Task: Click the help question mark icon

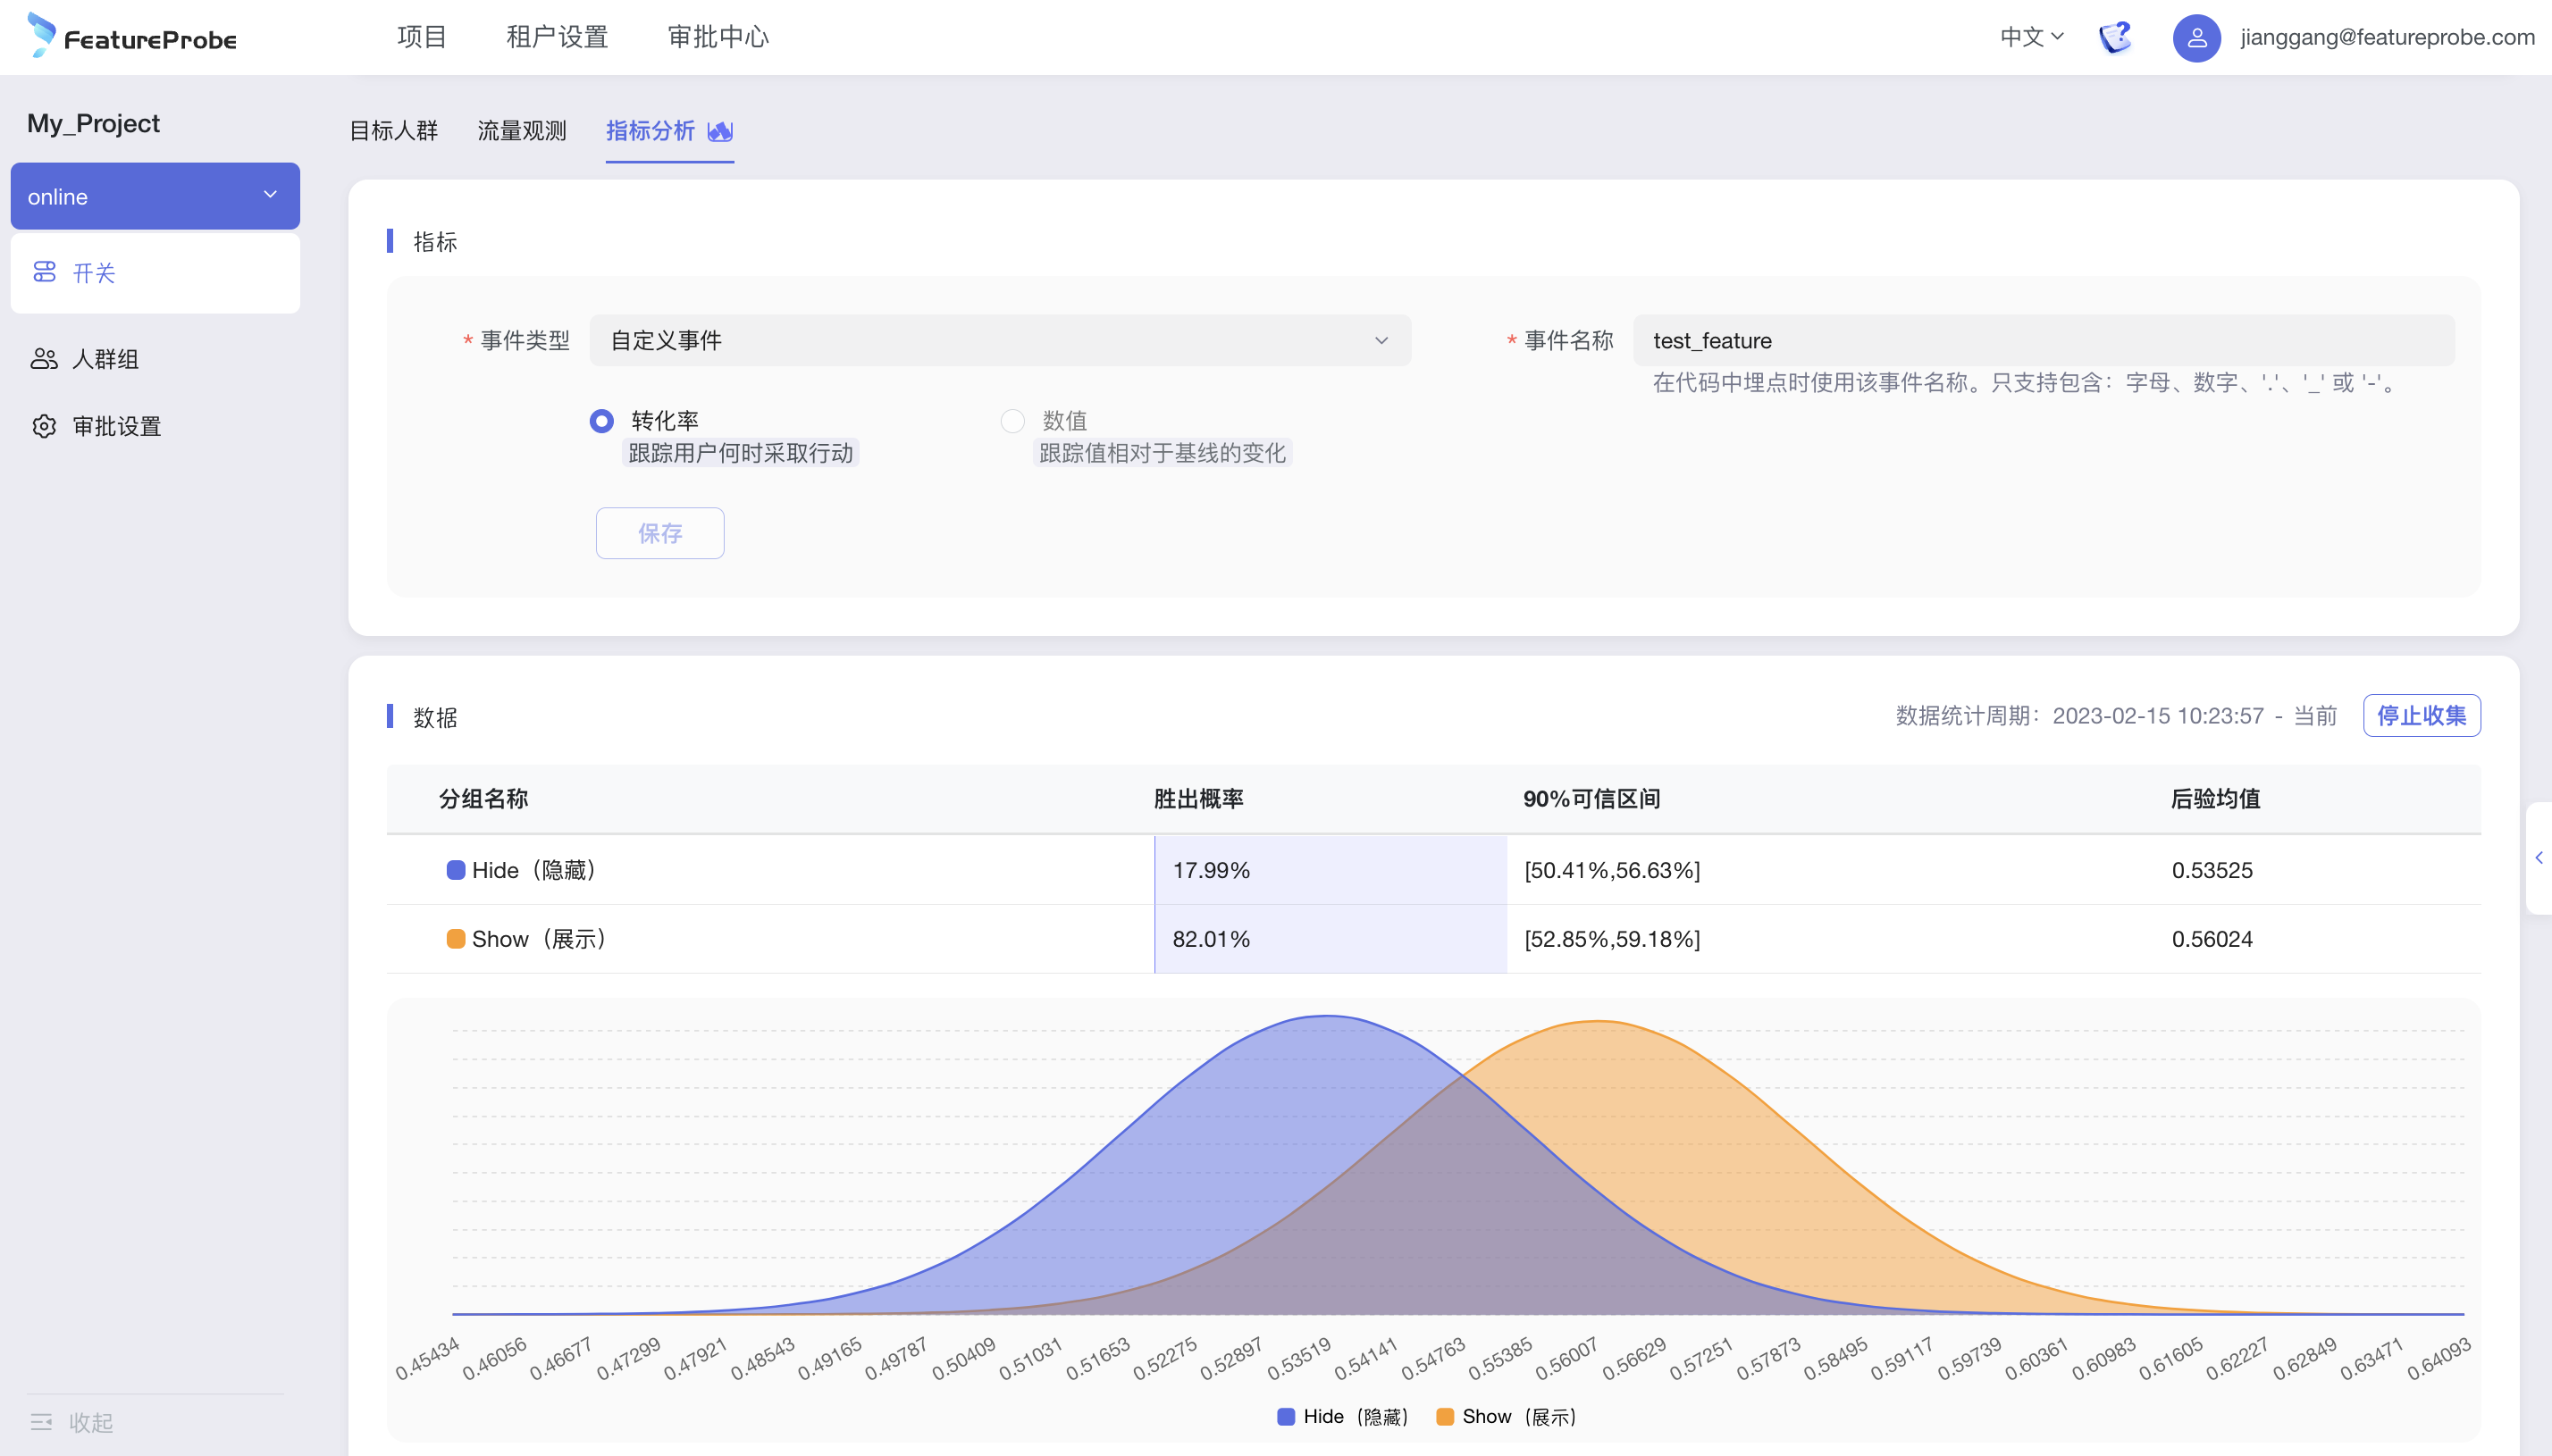Action: pos(2115,37)
